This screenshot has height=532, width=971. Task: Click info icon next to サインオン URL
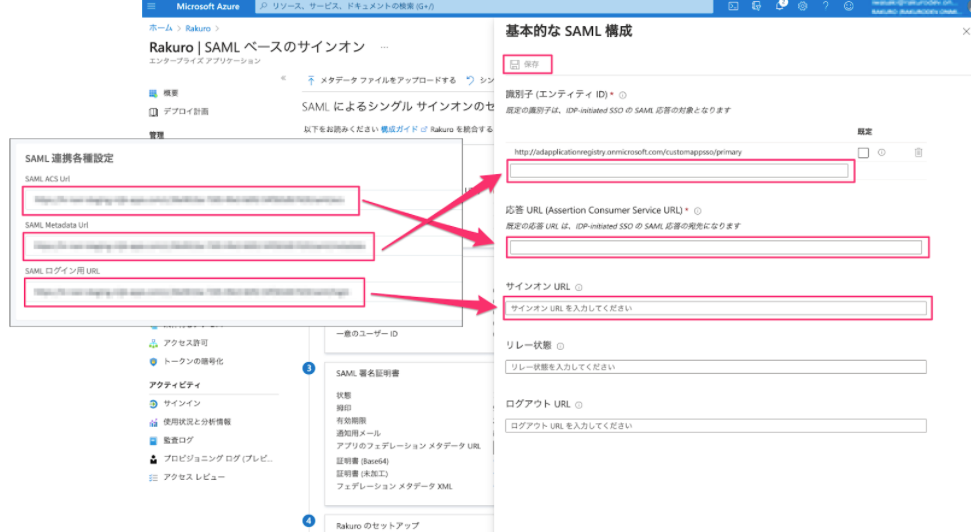click(579, 287)
